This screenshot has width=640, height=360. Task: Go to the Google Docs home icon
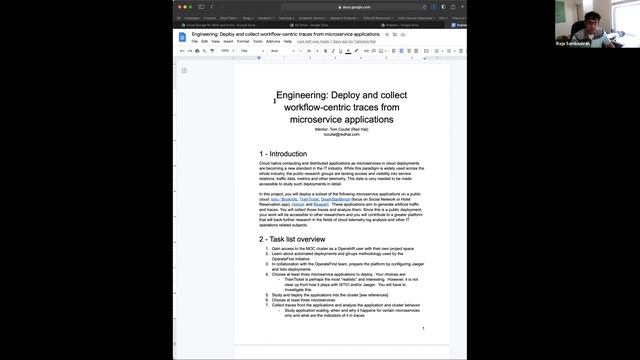[182, 37]
